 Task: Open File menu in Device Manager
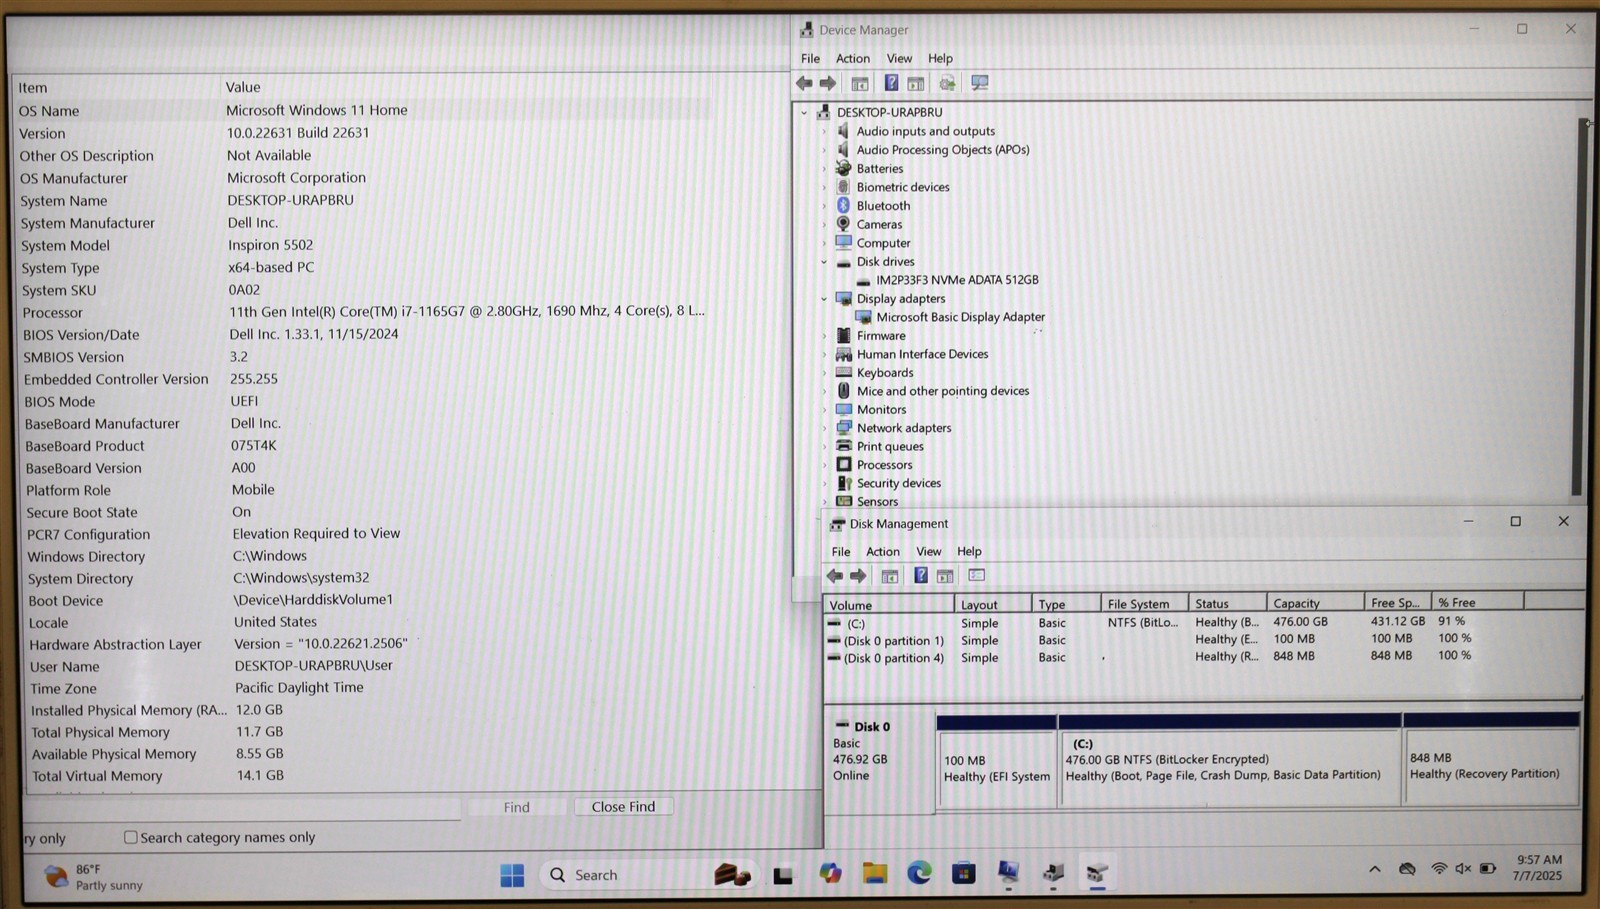(x=810, y=58)
